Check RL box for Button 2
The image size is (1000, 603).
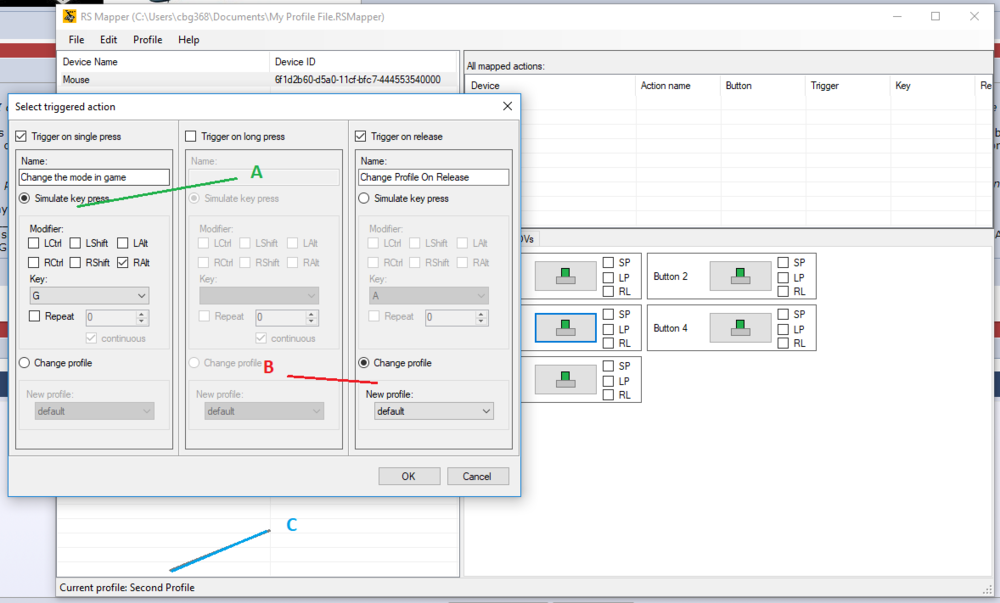coord(783,291)
